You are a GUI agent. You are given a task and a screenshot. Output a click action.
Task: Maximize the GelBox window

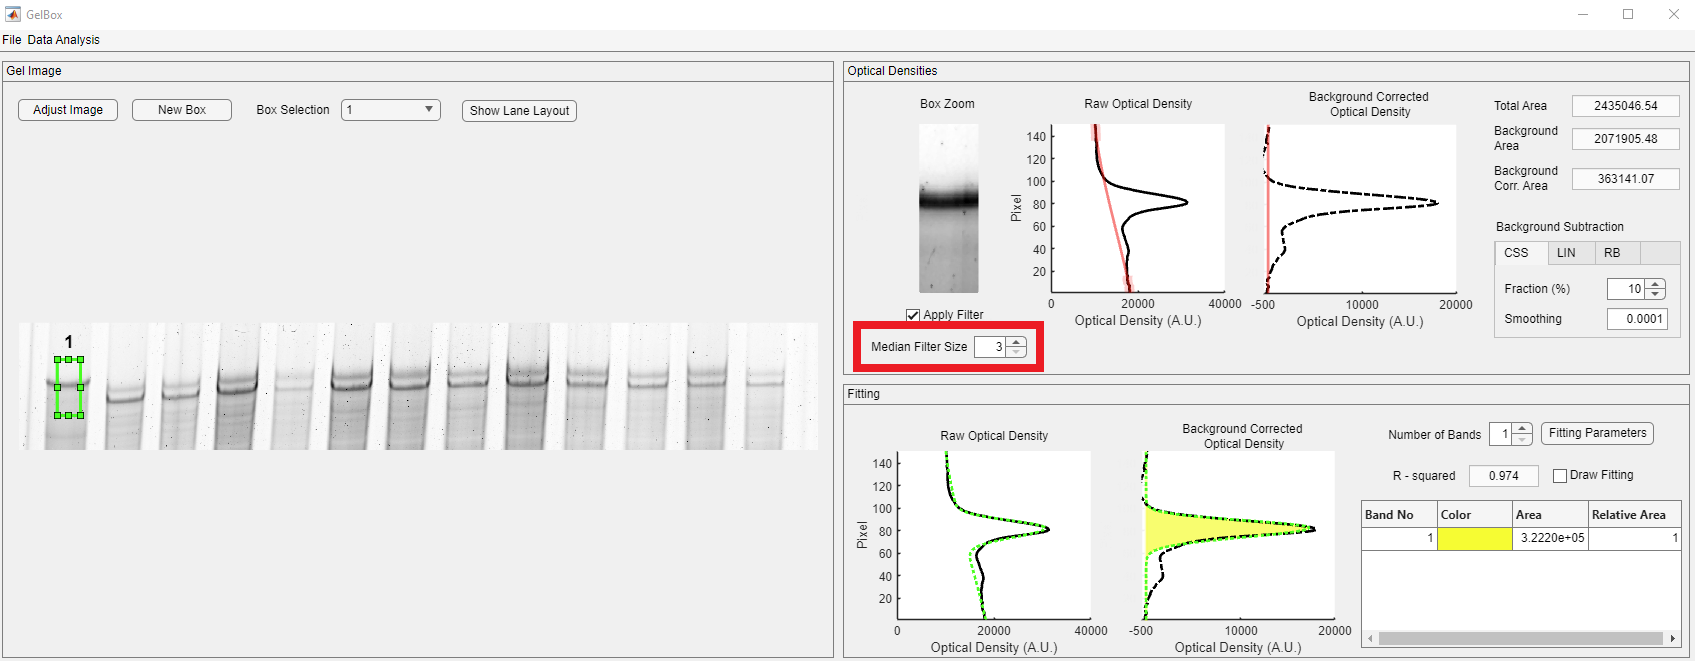pyautogui.click(x=1628, y=14)
